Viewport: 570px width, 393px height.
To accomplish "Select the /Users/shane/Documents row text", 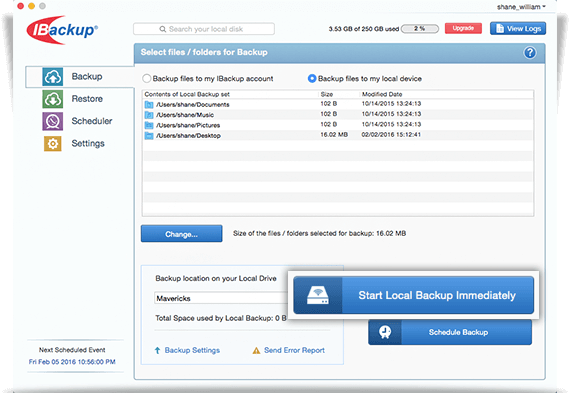I will [193, 105].
